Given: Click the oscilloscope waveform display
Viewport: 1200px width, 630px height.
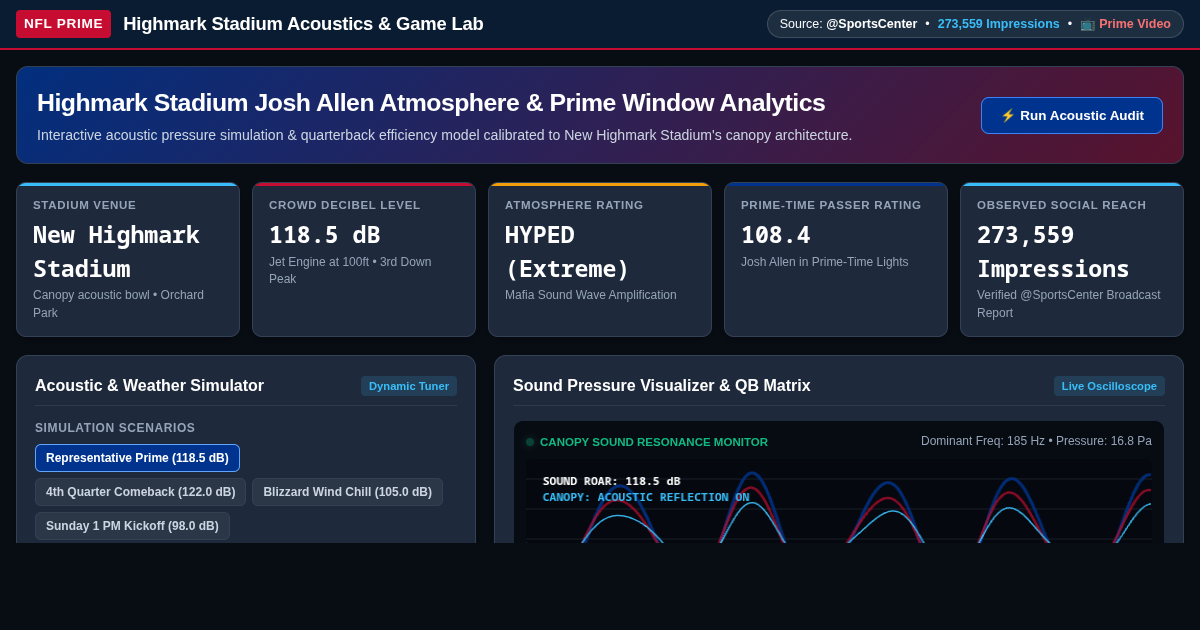Looking at the screenshot, I should coord(838,501).
